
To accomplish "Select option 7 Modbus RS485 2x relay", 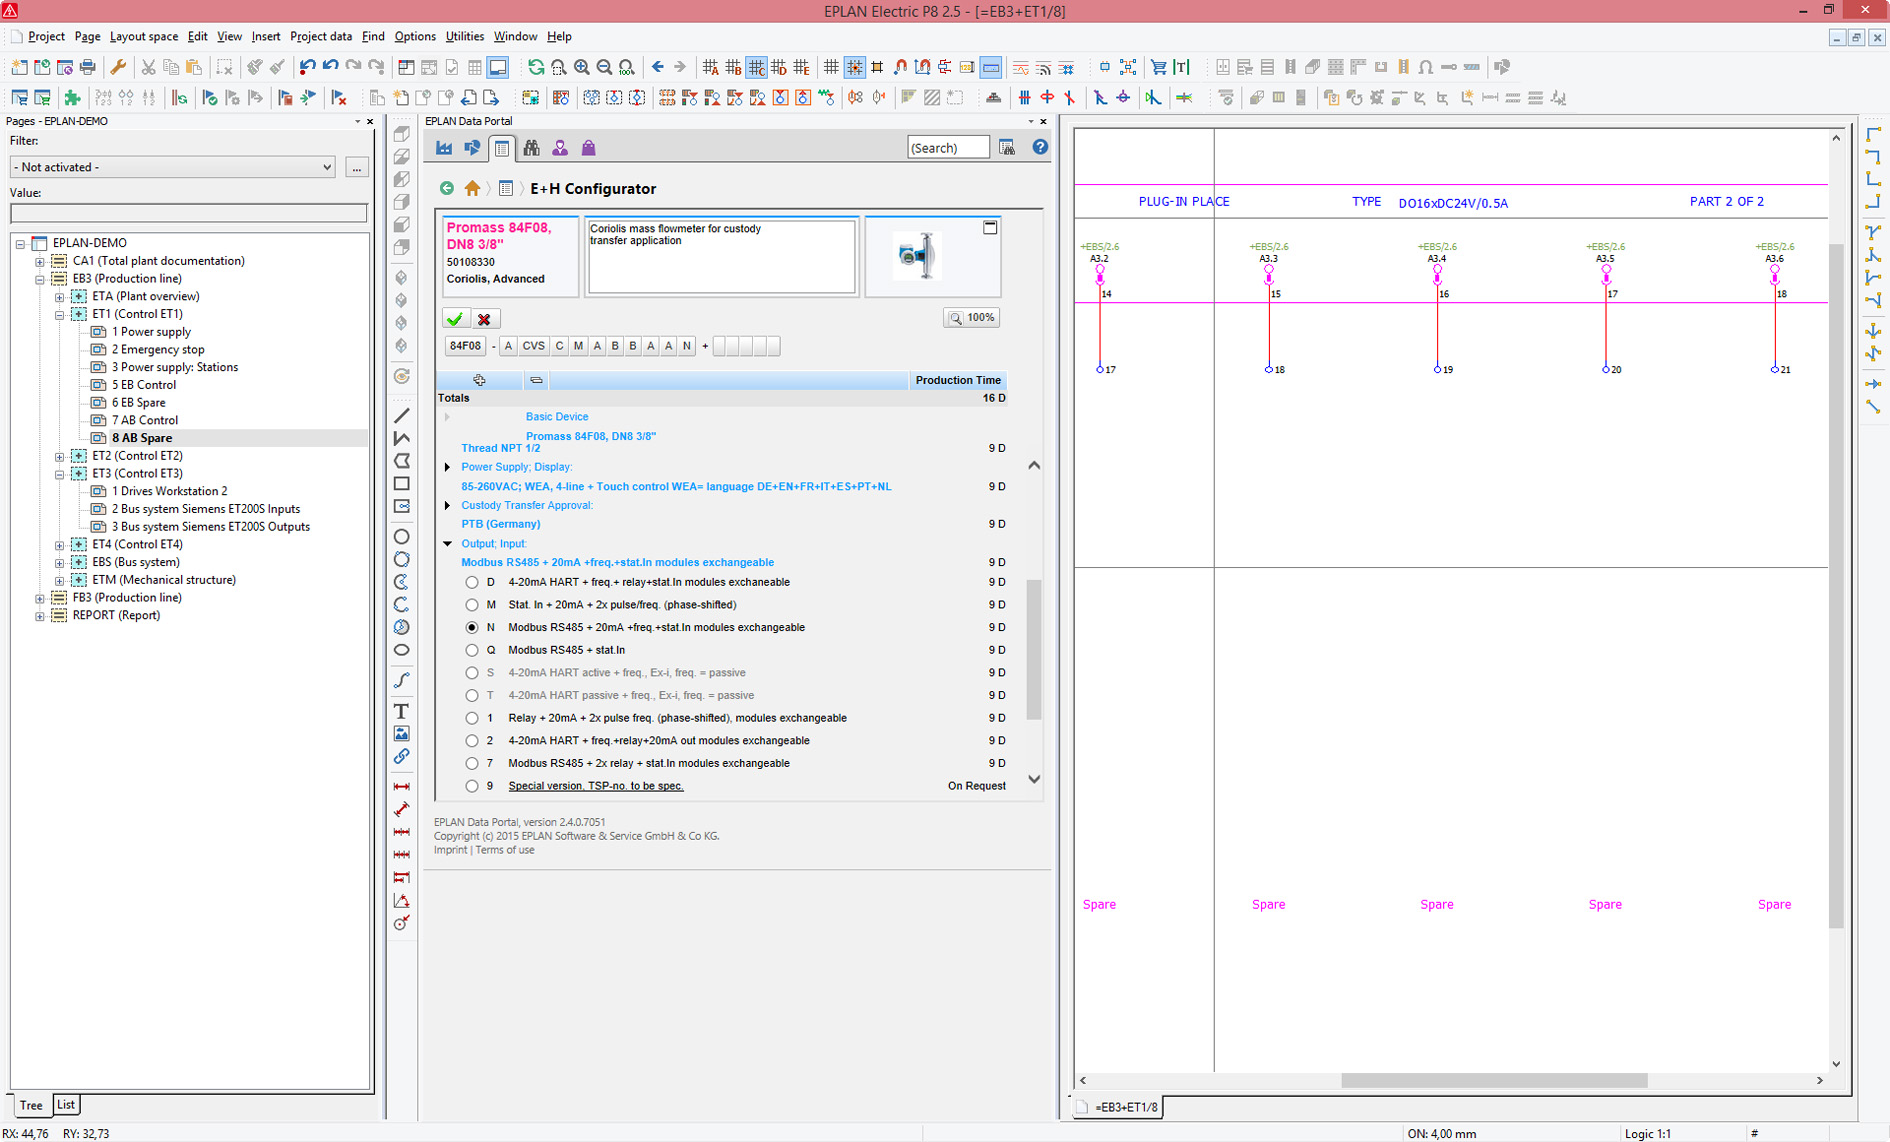I will pos(472,763).
